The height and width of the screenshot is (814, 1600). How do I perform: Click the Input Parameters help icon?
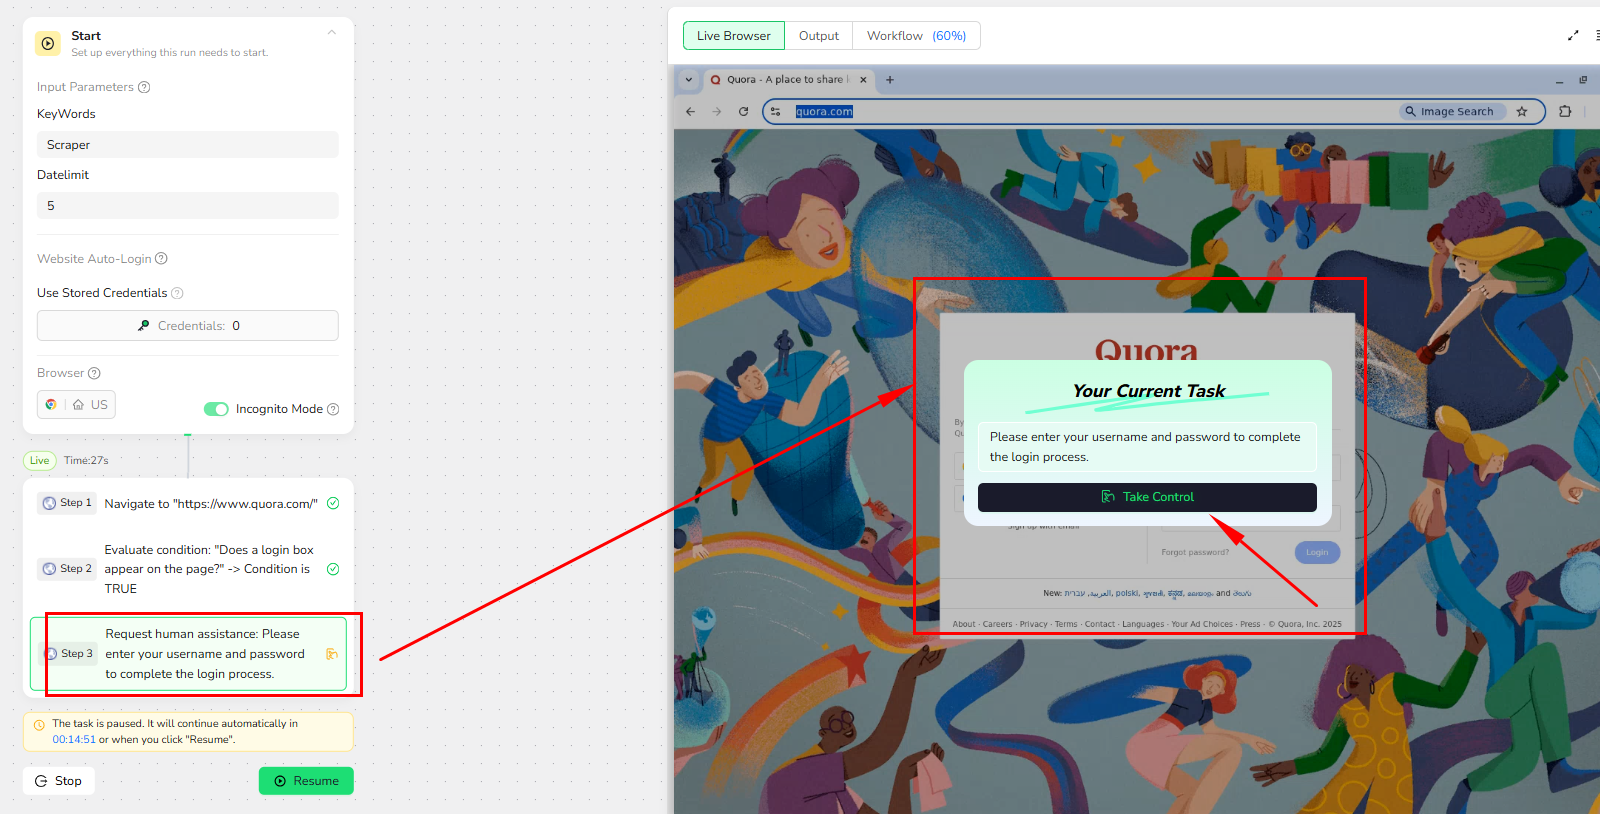click(144, 87)
